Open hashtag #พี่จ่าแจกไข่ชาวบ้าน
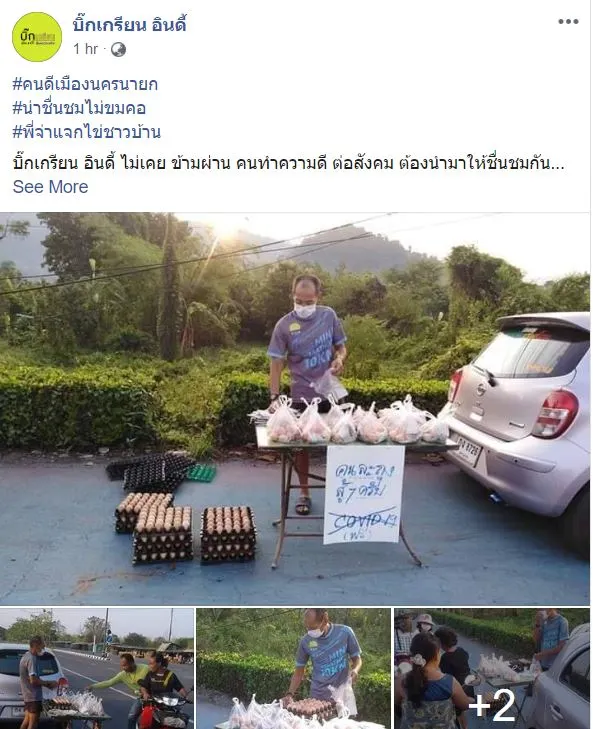The width and height of the screenshot is (593, 729). (x=87, y=132)
